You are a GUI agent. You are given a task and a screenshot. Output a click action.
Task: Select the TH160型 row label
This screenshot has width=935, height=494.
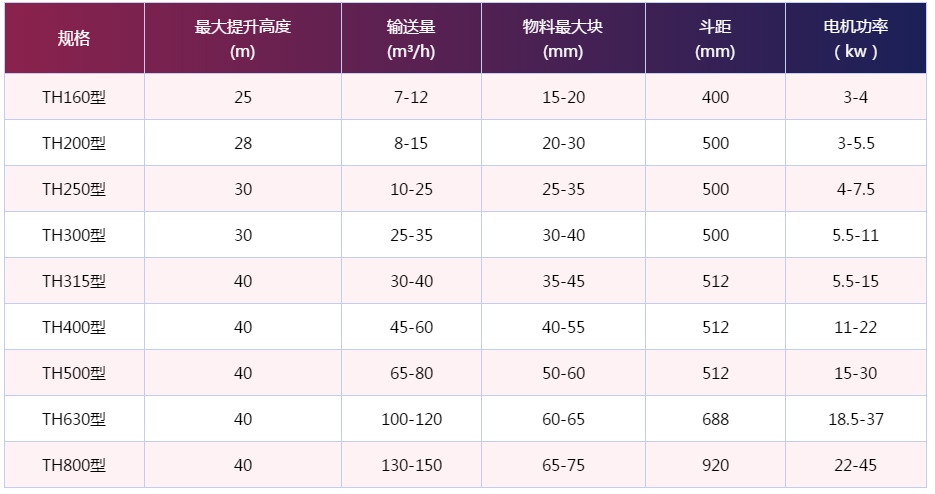[74, 97]
